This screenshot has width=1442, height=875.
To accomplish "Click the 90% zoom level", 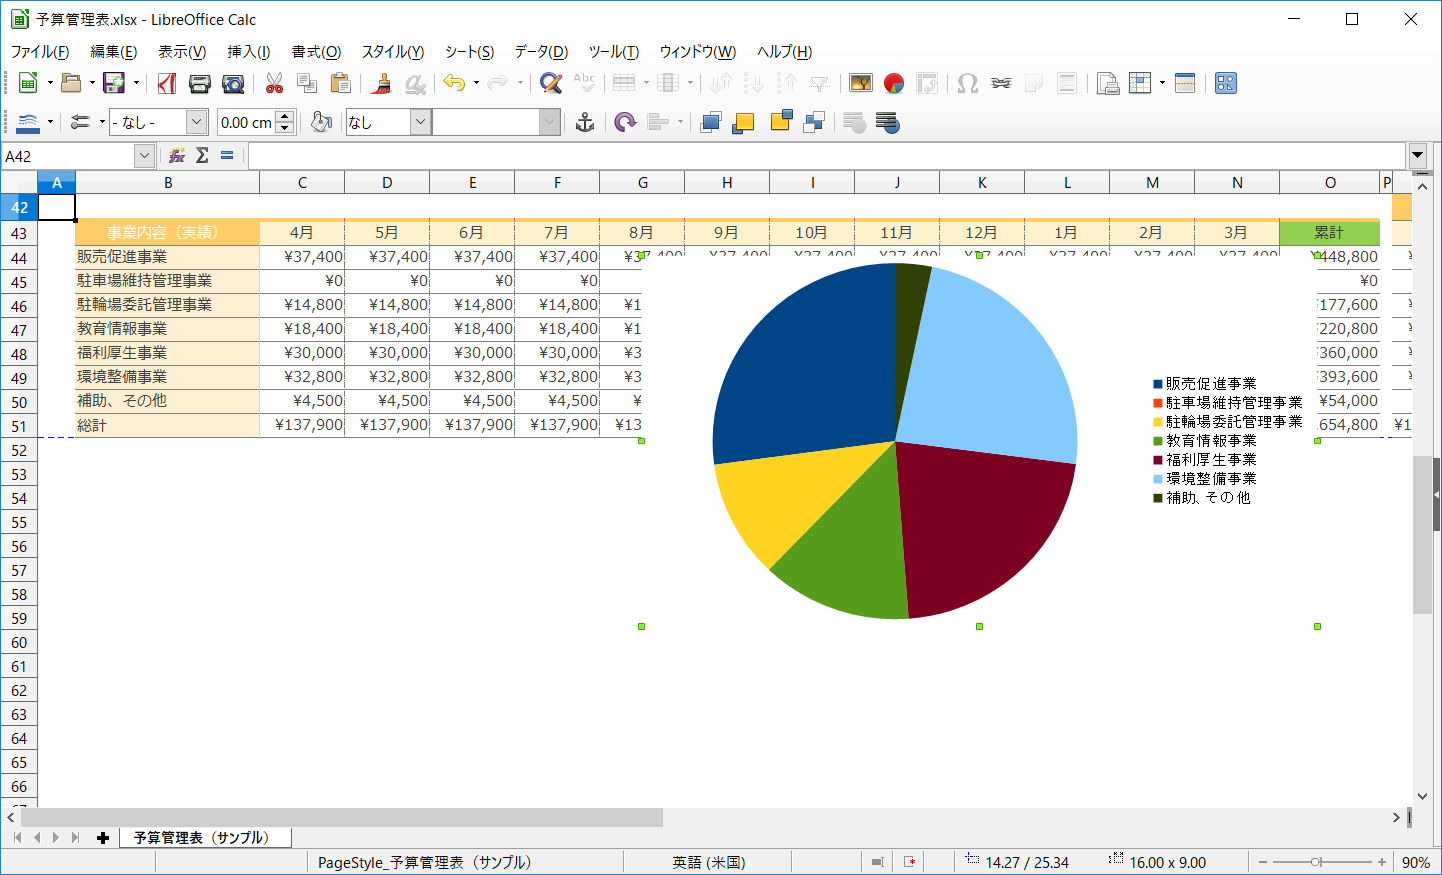I will tap(1416, 862).
